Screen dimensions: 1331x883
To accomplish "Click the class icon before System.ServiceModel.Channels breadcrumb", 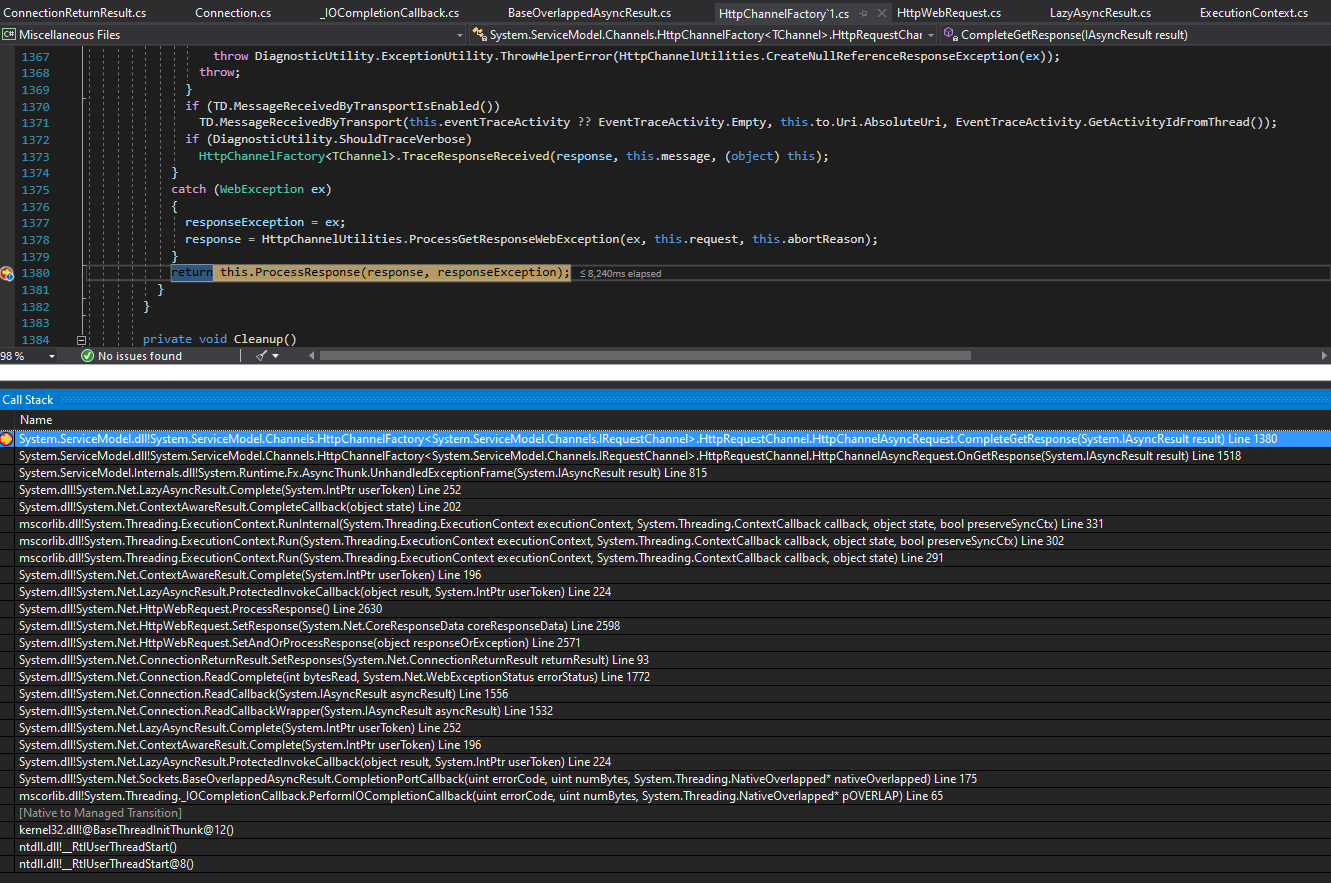I will pyautogui.click(x=479, y=33).
